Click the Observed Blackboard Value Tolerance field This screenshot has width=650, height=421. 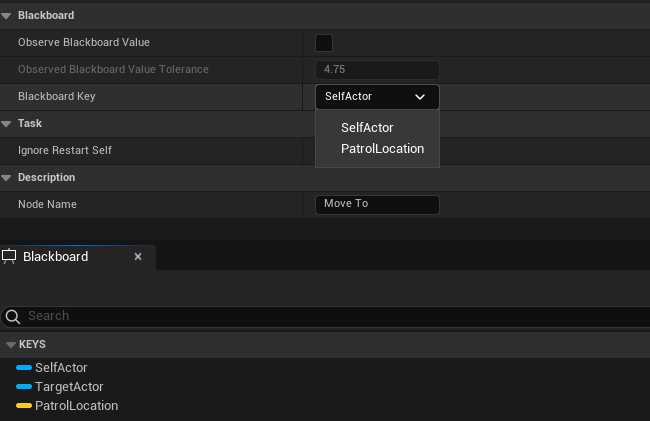click(377, 70)
